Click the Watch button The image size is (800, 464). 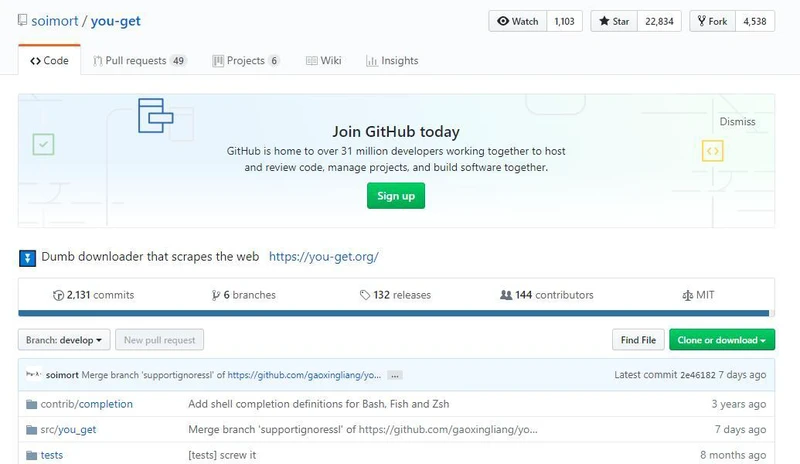[x=518, y=21]
